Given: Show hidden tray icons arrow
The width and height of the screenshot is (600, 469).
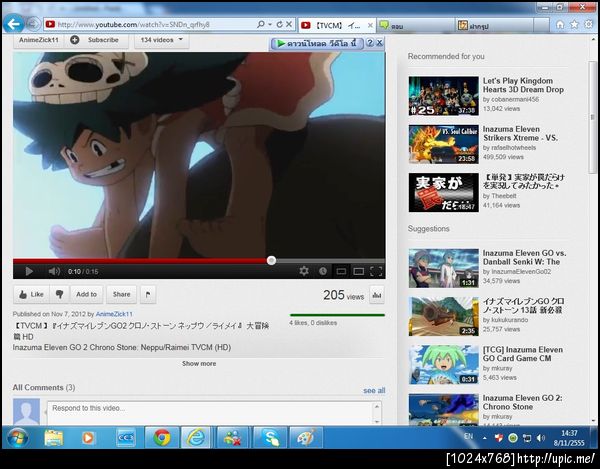Looking at the screenshot, I should click(485, 438).
